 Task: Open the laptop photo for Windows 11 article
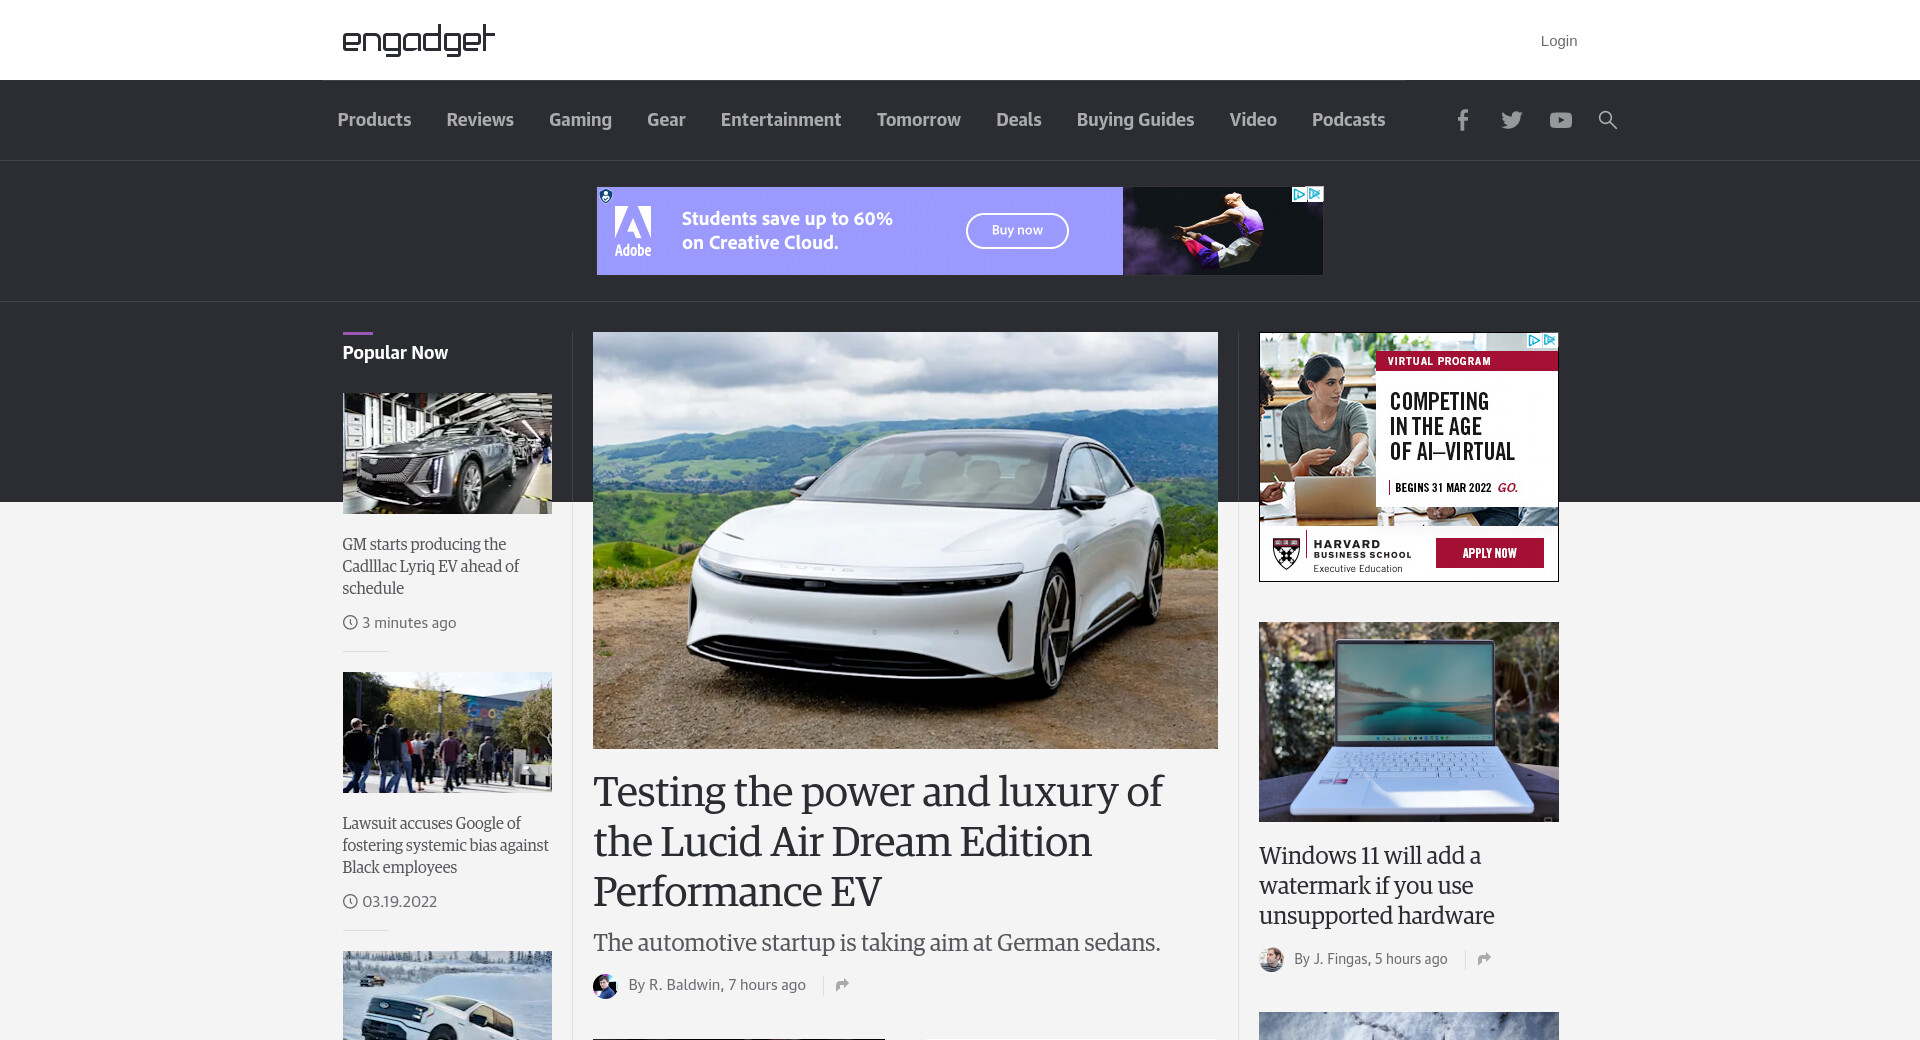click(1408, 722)
